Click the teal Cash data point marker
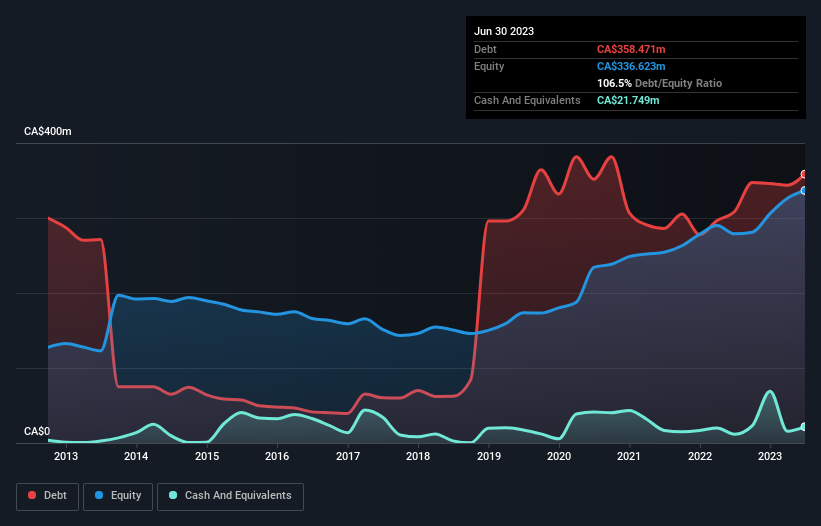Image resolution: width=821 pixels, height=526 pixels. [x=804, y=427]
